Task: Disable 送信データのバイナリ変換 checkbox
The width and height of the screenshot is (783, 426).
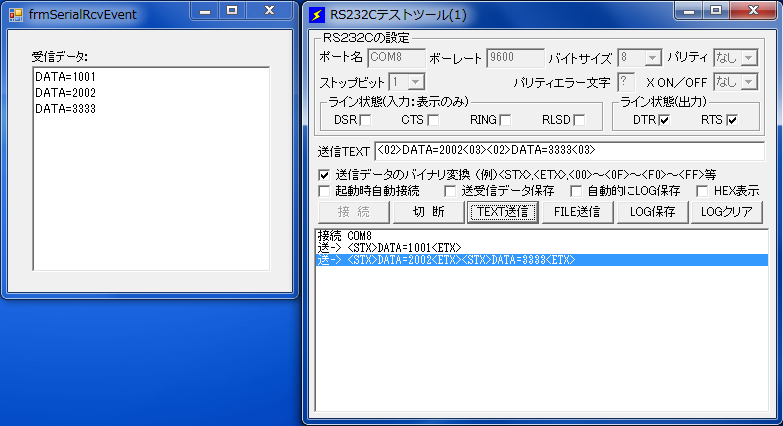Action: pos(324,175)
